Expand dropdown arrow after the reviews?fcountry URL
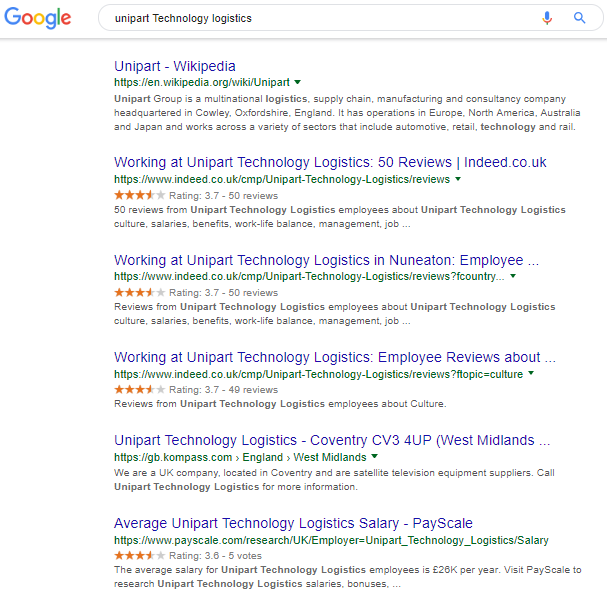Viewport: 607px width, 599px height. pos(513,276)
